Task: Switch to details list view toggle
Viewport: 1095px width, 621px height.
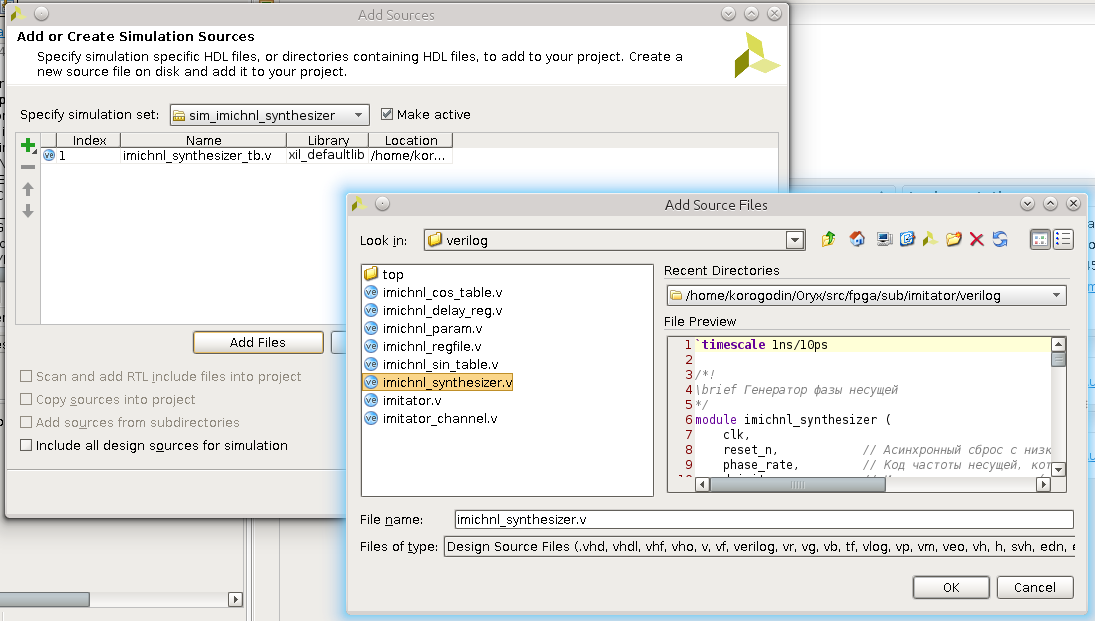Action: 1063,240
